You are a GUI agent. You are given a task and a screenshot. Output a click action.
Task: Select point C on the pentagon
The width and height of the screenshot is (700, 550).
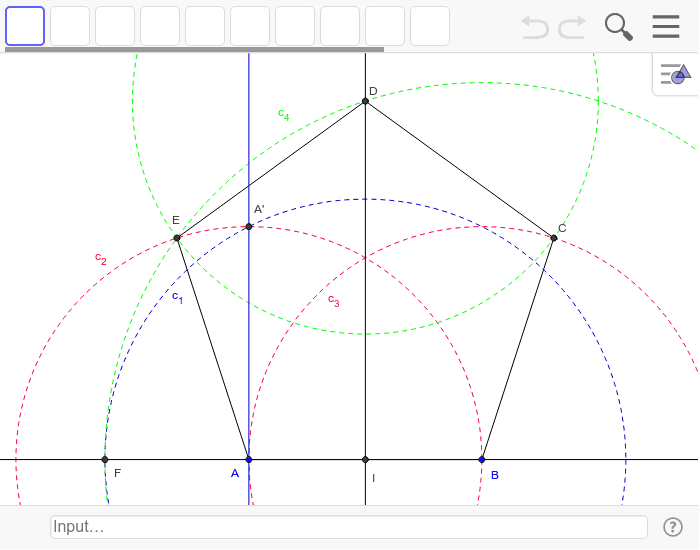(x=554, y=238)
